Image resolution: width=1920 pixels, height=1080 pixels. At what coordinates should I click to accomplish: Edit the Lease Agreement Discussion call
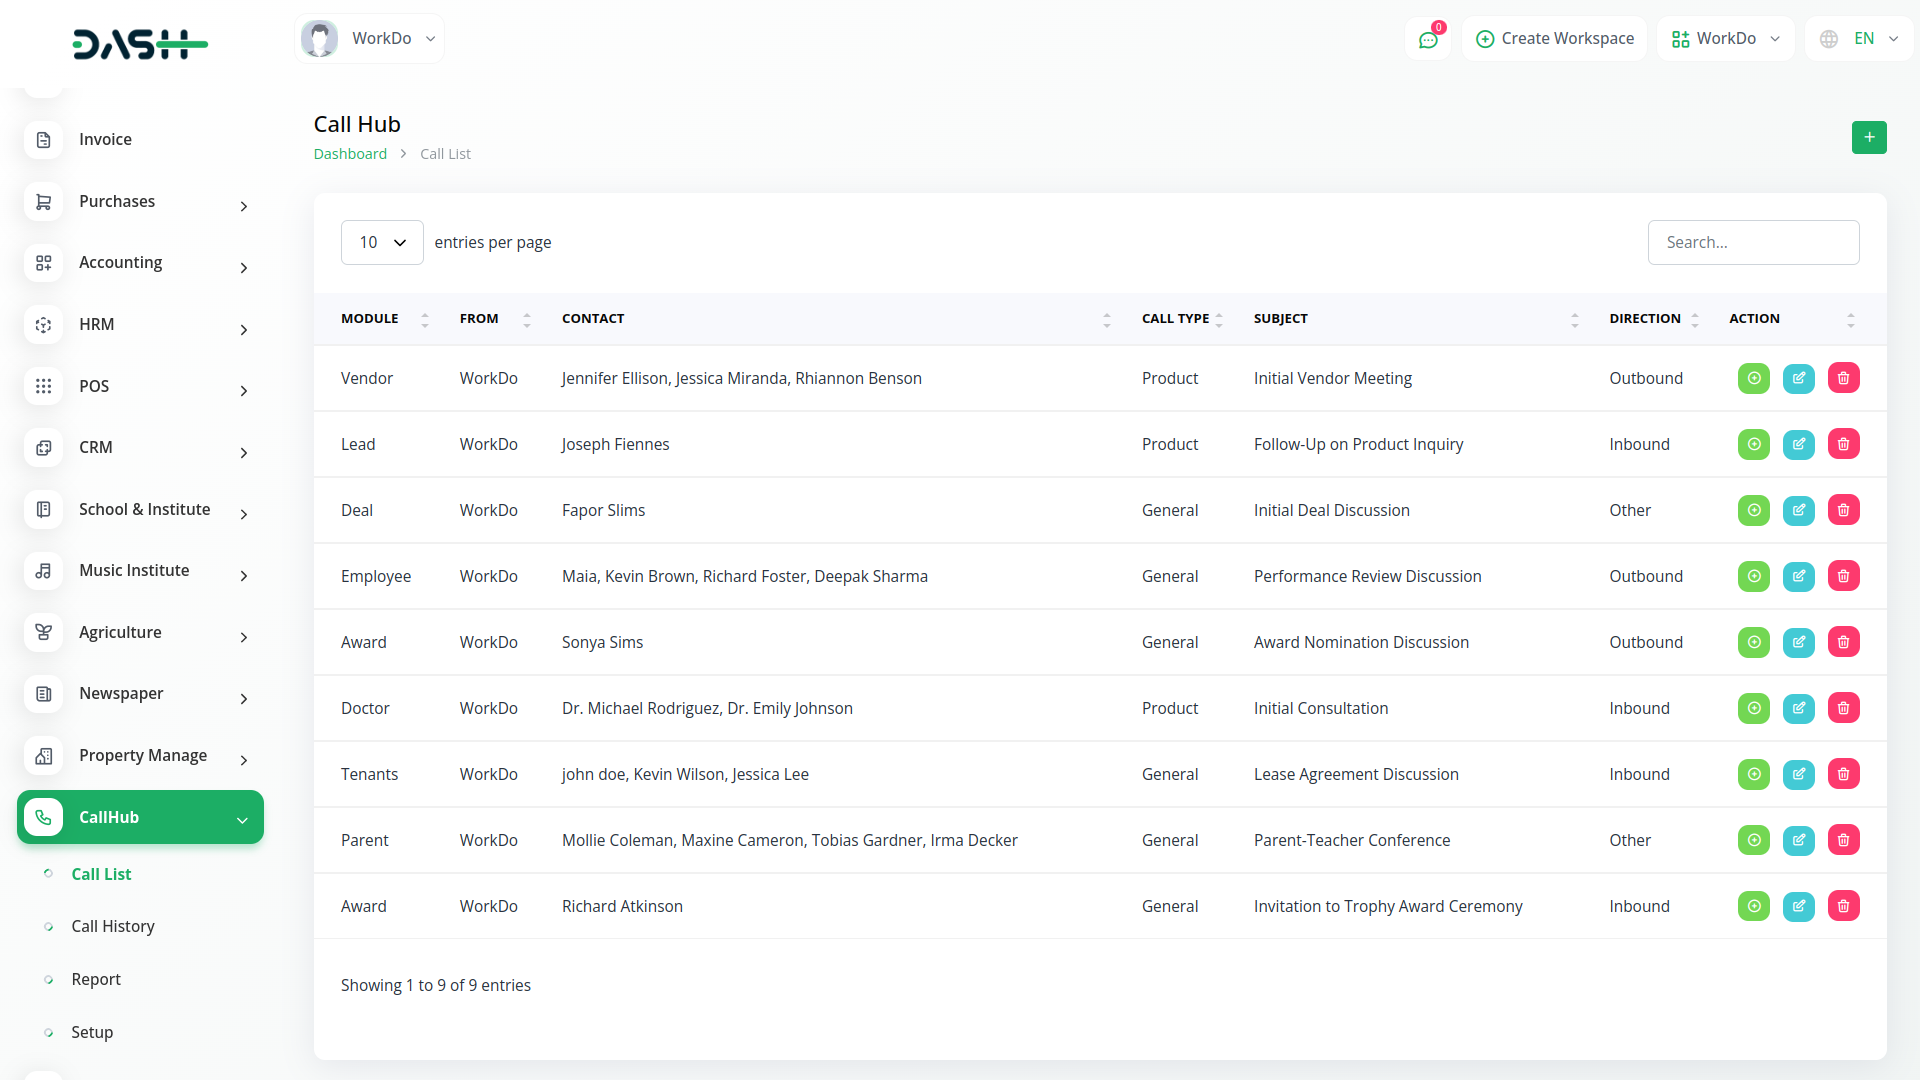(x=1798, y=774)
